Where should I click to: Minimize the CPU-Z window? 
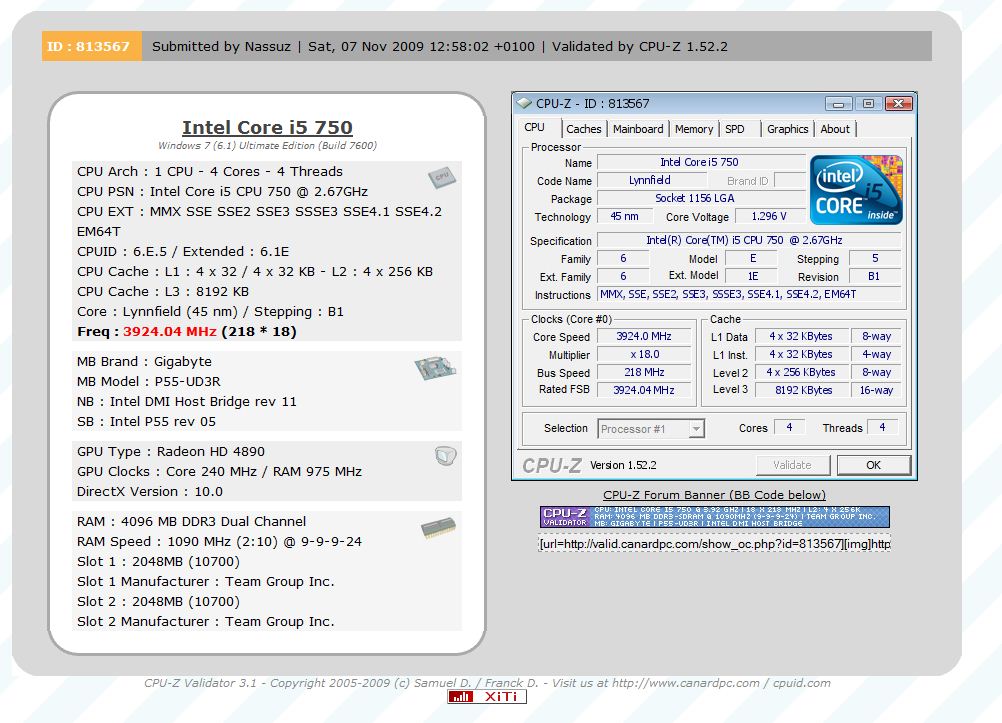point(838,104)
